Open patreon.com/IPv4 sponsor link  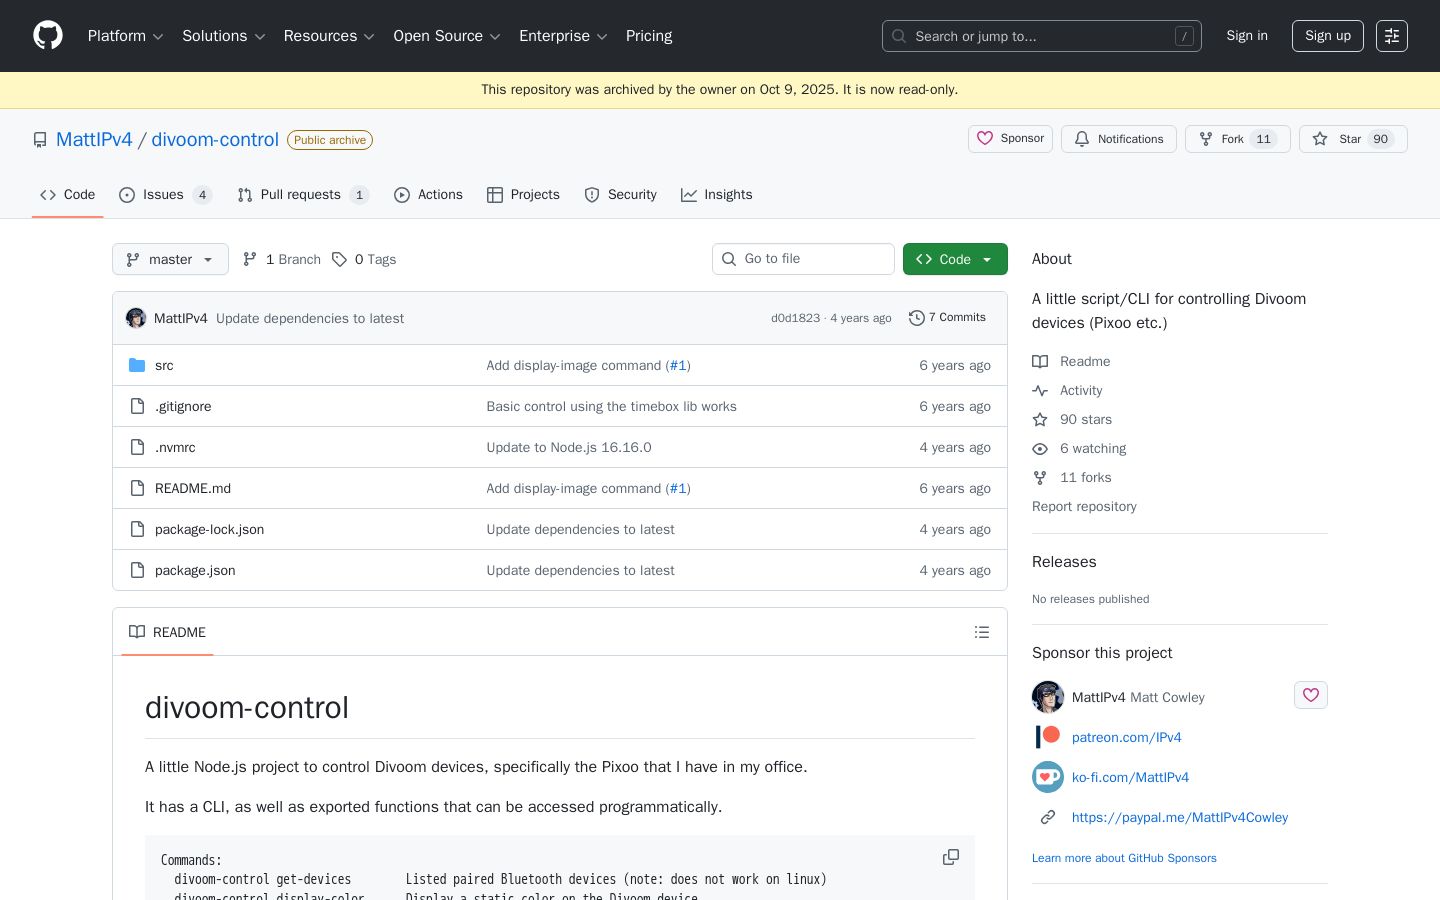(1126, 737)
